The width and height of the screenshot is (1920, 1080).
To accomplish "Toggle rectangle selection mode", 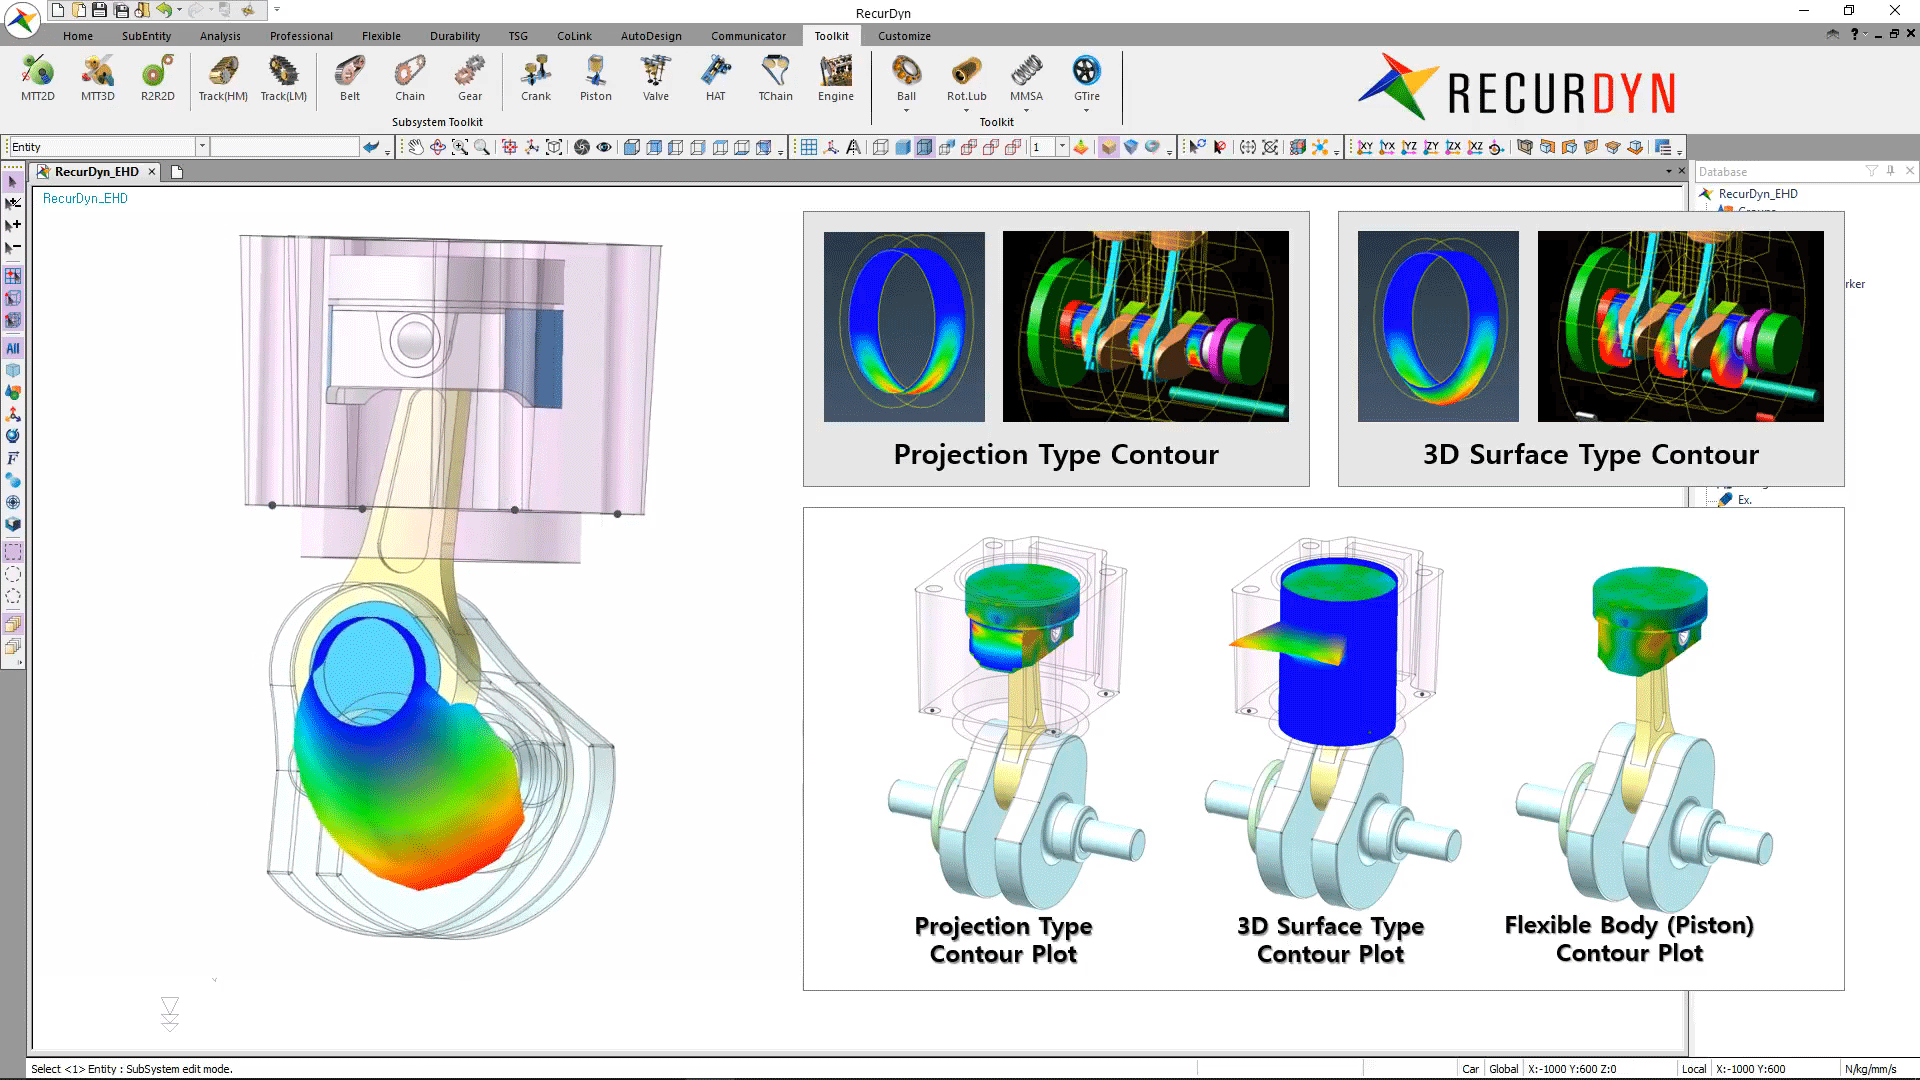I will [x=13, y=552].
